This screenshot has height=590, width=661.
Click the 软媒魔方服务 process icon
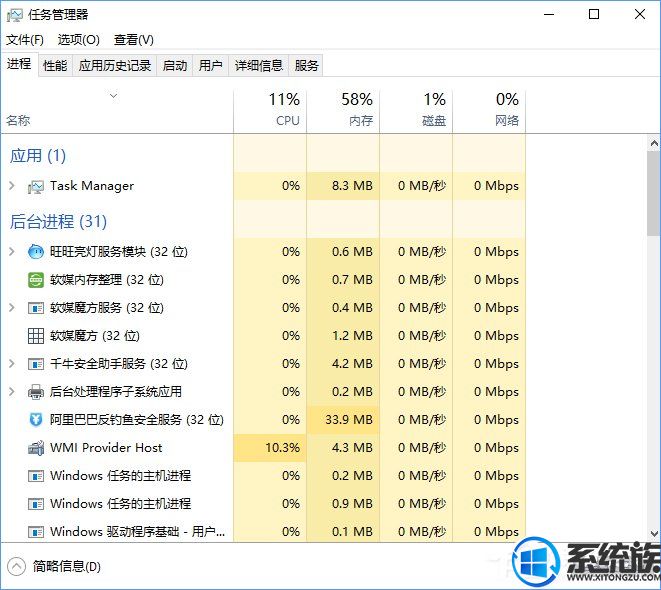[35, 308]
